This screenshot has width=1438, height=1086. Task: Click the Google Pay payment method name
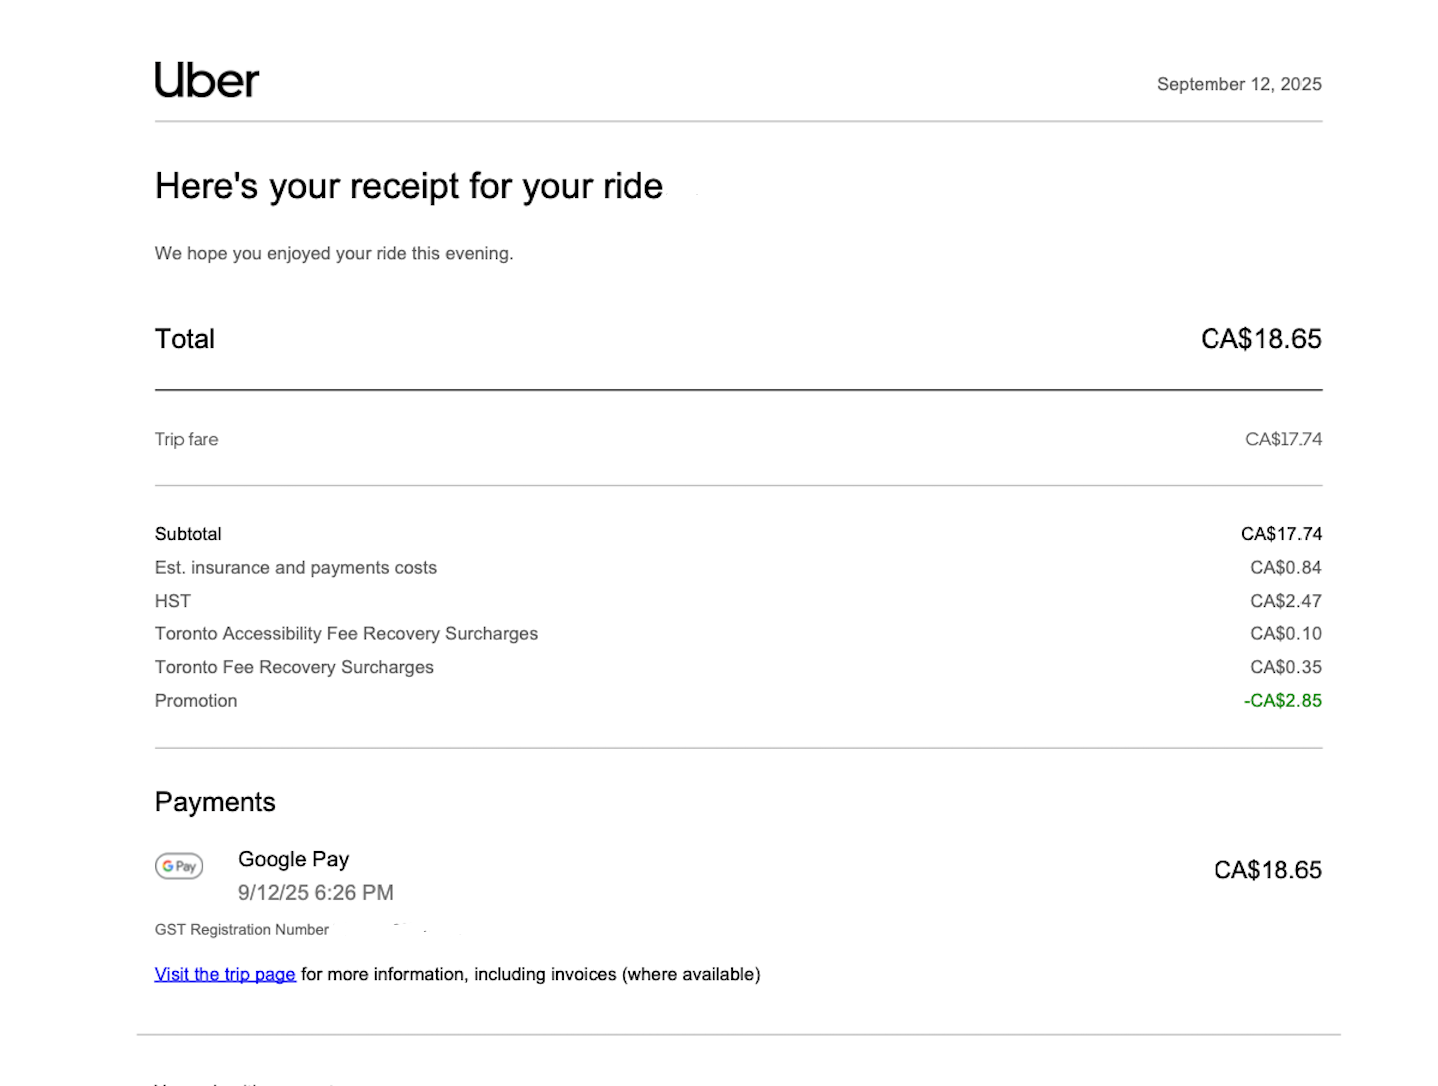point(293,859)
